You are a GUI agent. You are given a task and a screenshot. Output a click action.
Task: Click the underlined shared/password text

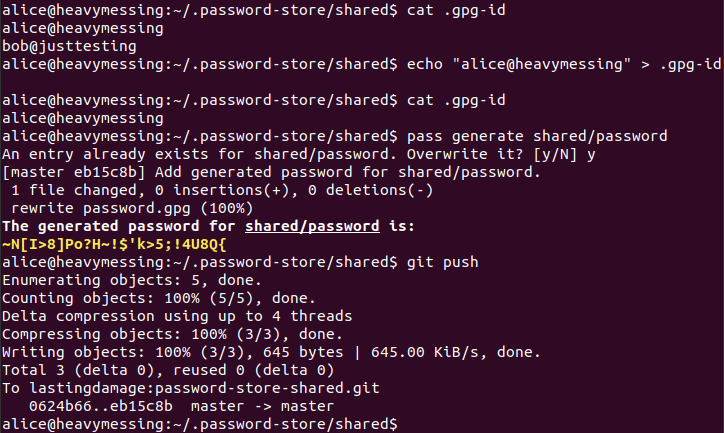(x=312, y=226)
